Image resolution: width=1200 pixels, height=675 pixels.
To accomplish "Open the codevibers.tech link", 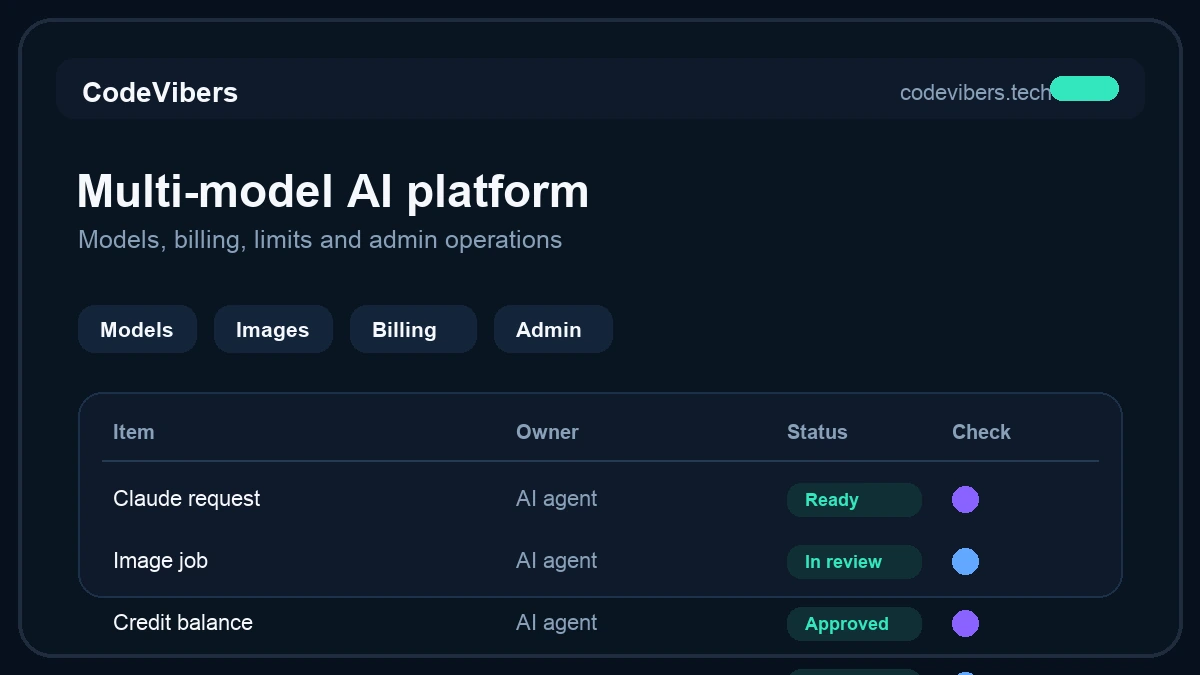I will tap(975, 92).
